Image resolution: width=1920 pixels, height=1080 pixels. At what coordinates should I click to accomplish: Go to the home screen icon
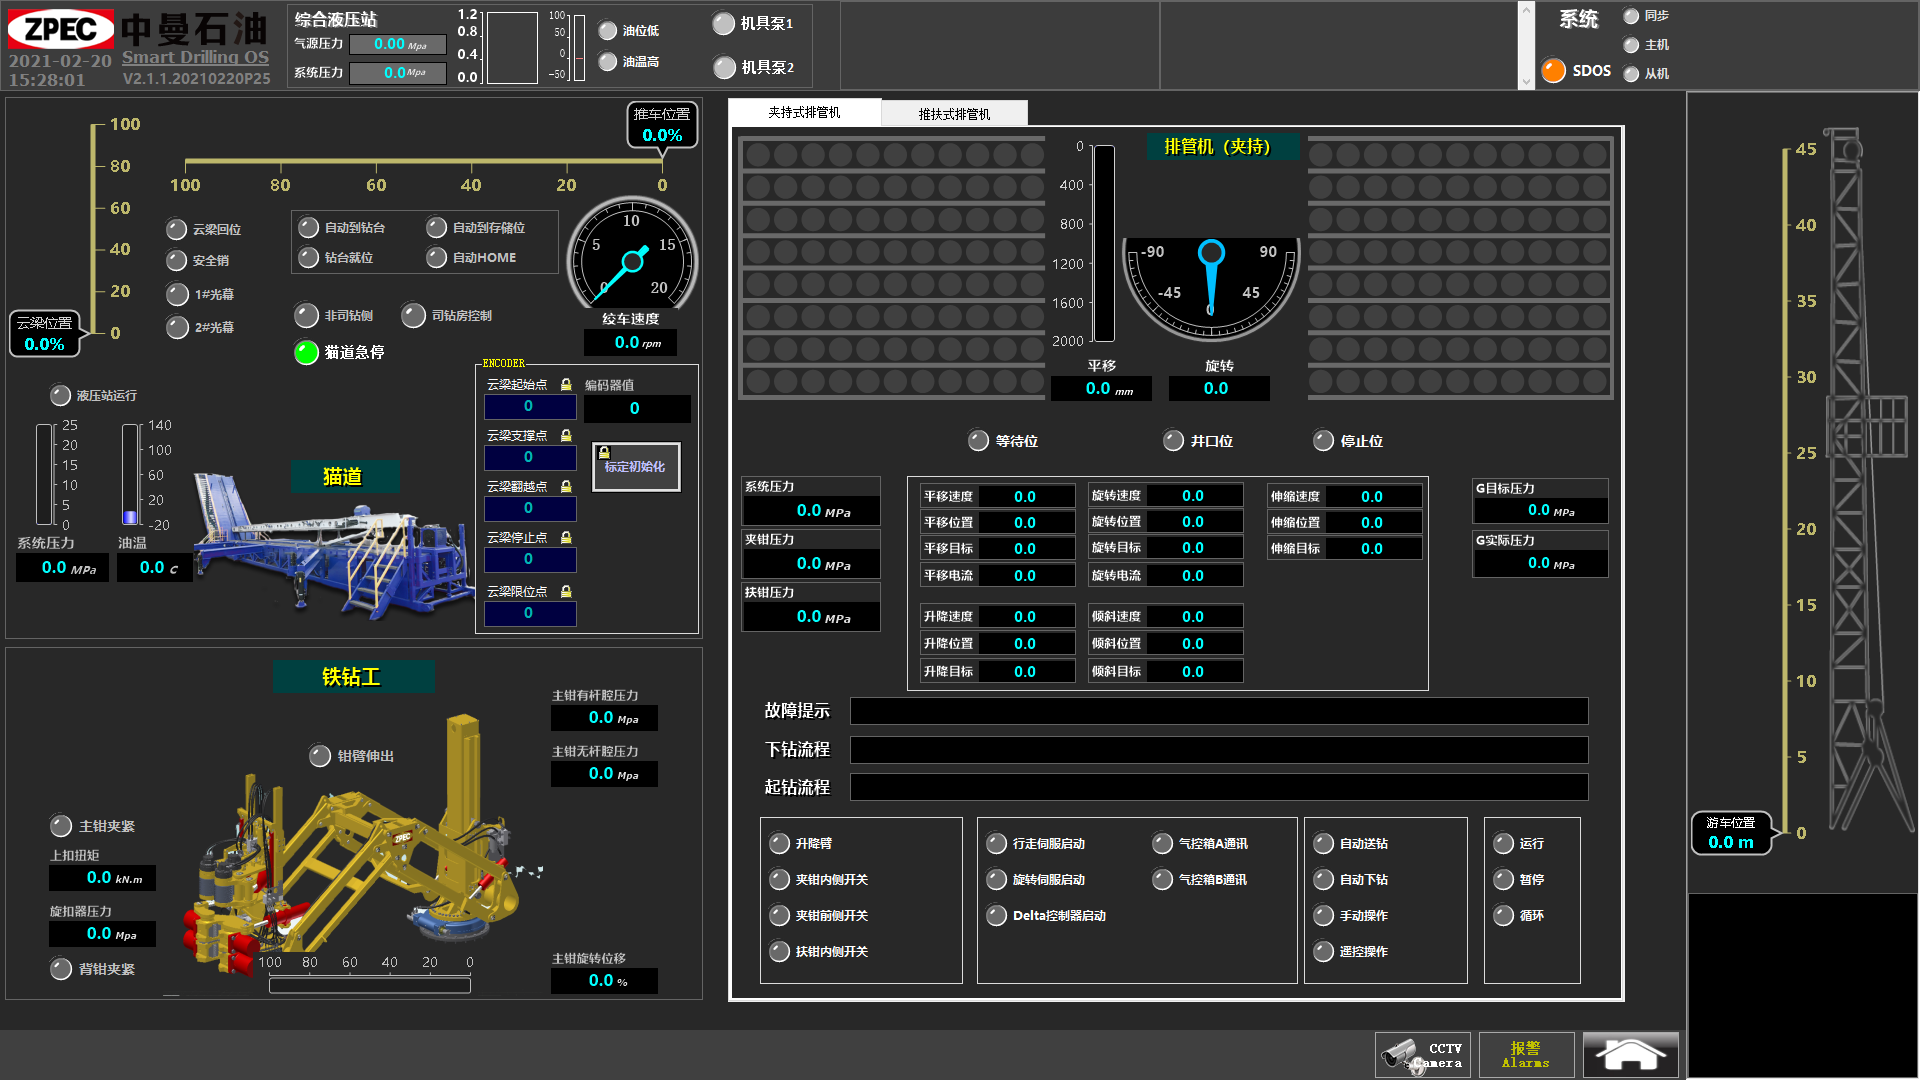[x=1630, y=1054]
